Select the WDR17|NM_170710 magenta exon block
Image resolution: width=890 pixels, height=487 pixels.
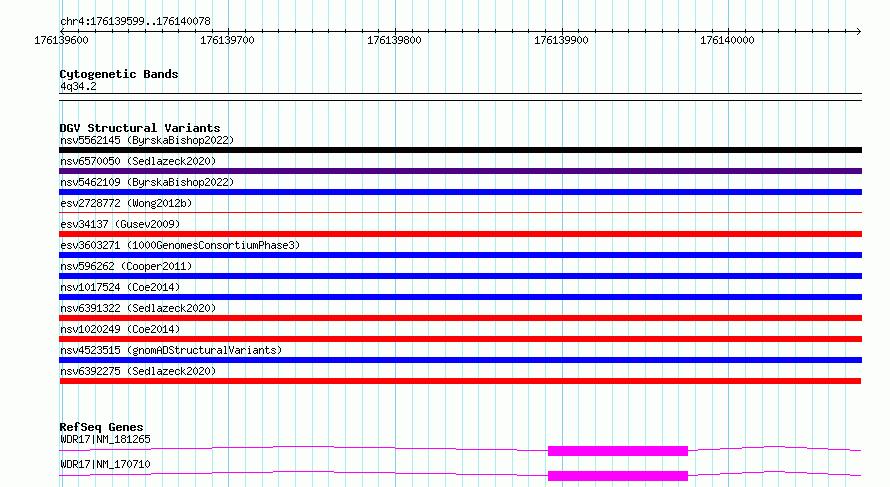tap(618, 476)
